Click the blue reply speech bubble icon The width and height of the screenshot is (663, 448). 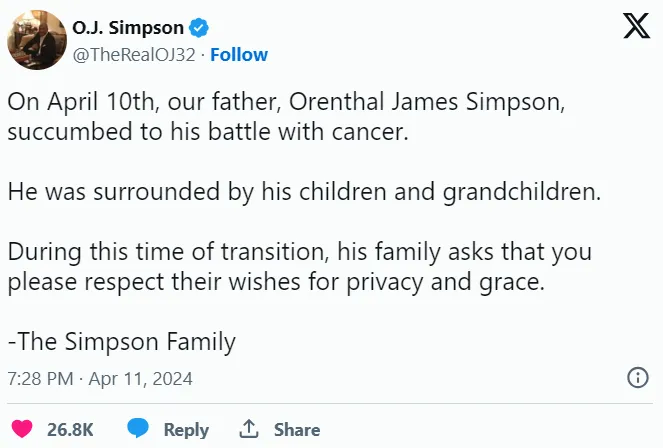(138, 429)
